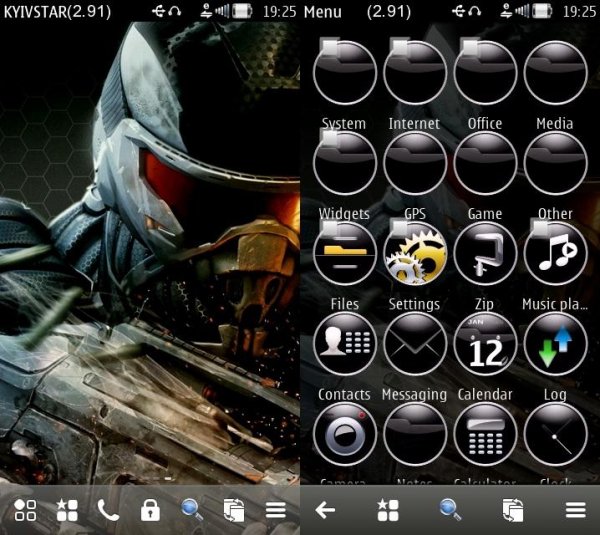Open favorites star grid on home screen toolbar
Image resolution: width=600 pixels, height=535 pixels.
[x=67, y=510]
